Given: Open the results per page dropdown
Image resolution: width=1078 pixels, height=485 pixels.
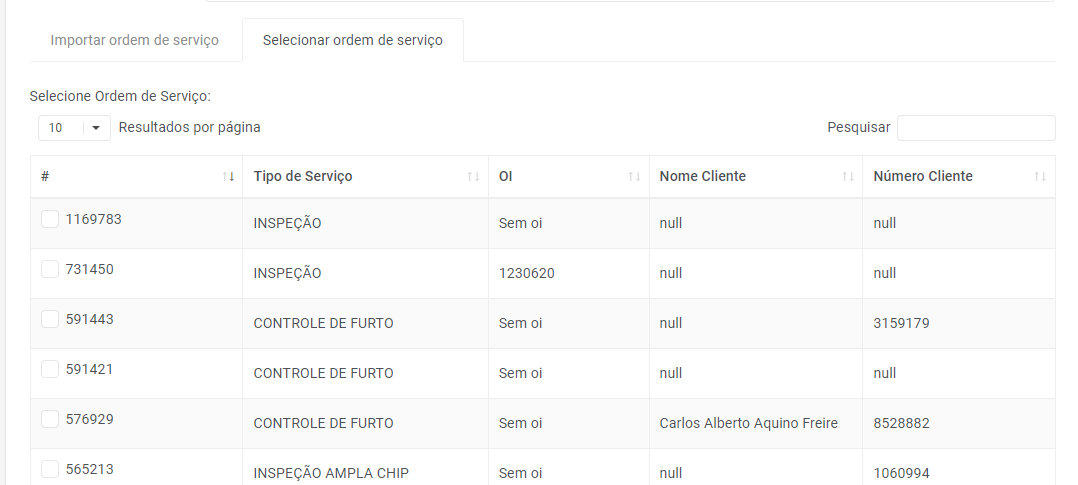Looking at the screenshot, I should 74,128.
